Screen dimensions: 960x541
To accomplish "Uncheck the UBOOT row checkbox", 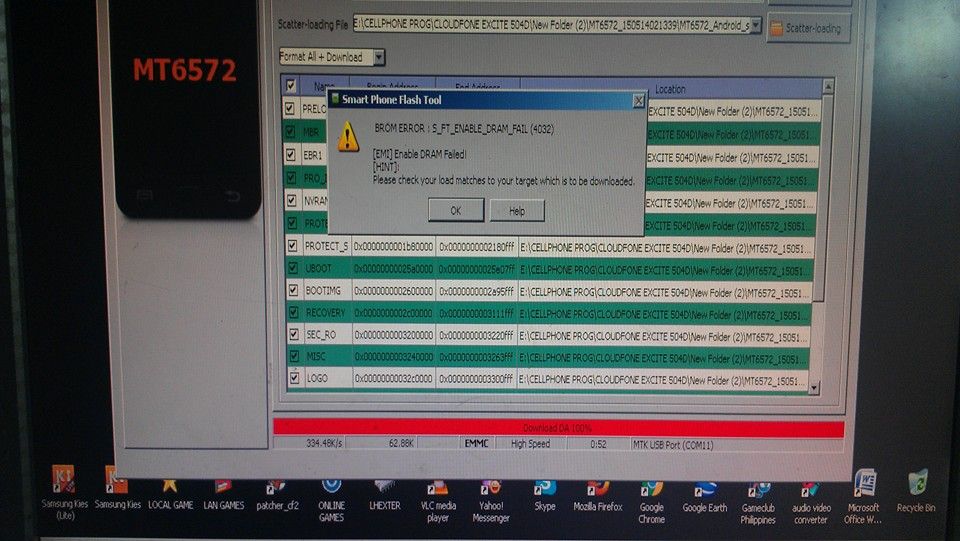I will (x=293, y=268).
